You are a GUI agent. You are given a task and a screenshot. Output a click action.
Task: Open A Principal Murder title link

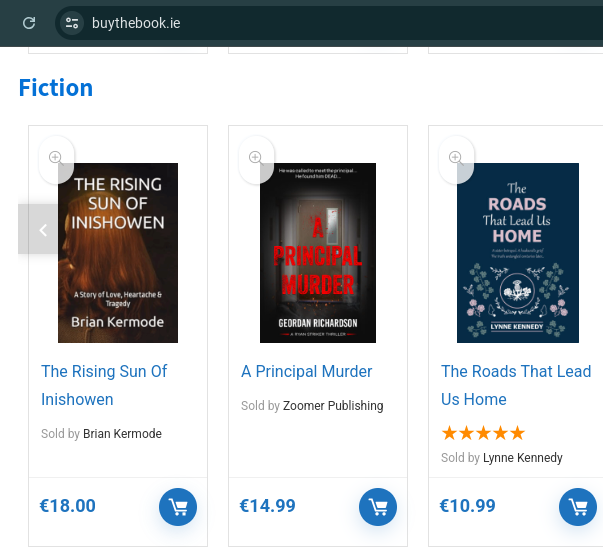(306, 372)
